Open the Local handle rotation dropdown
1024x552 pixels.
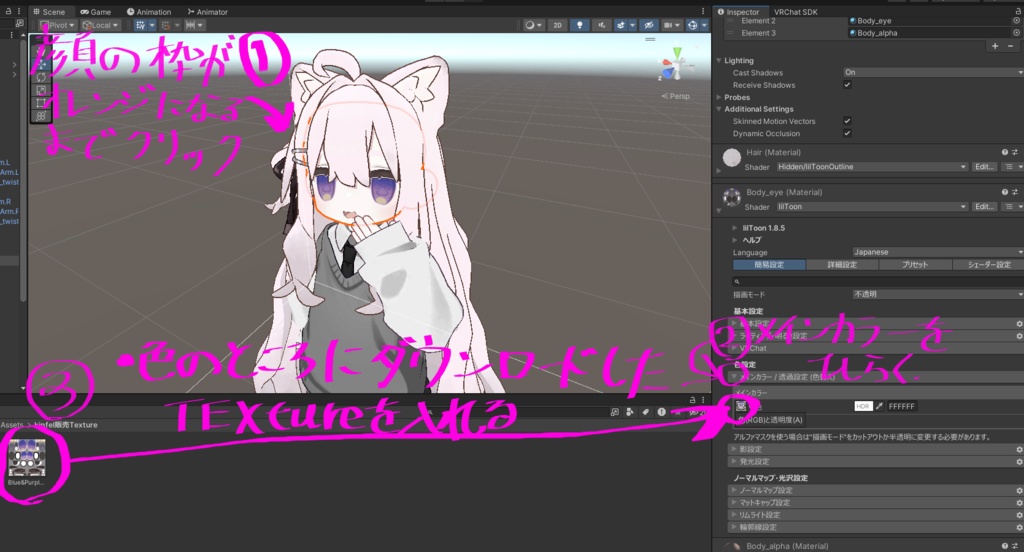pyautogui.click(x=100, y=25)
